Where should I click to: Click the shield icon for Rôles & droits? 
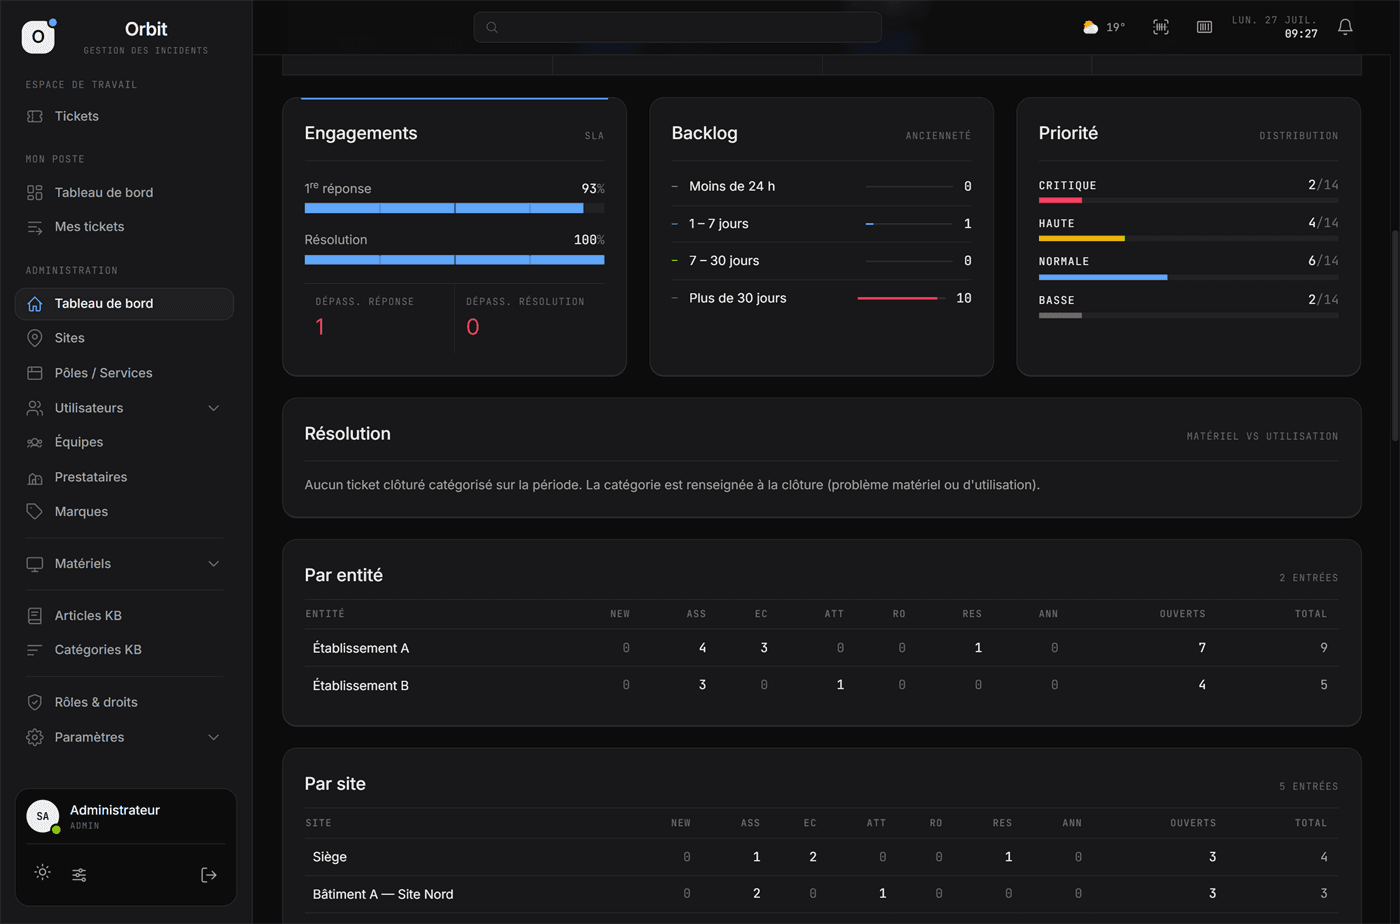tap(35, 702)
